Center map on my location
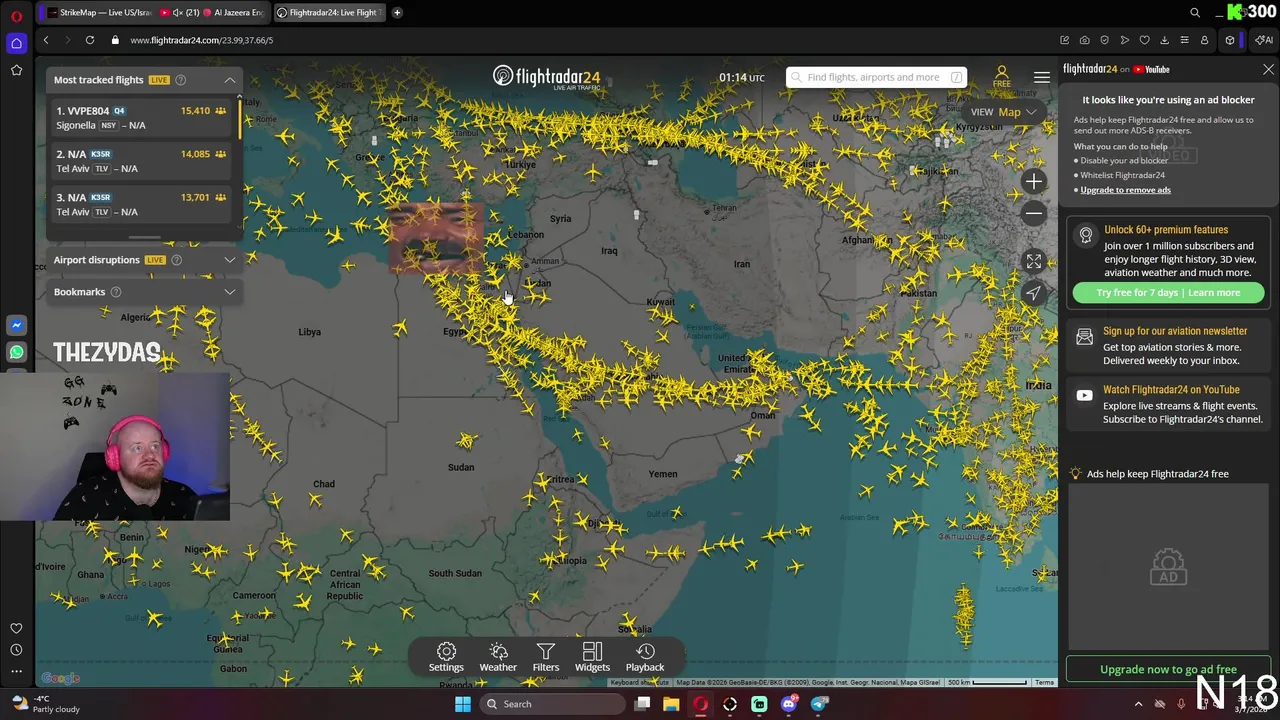 [x=1034, y=293]
